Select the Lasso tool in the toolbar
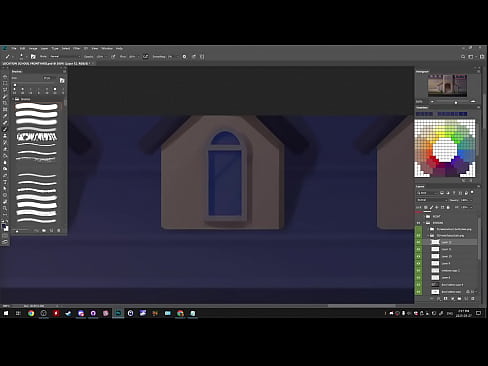The image size is (488, 366). [x=5, y=90]
